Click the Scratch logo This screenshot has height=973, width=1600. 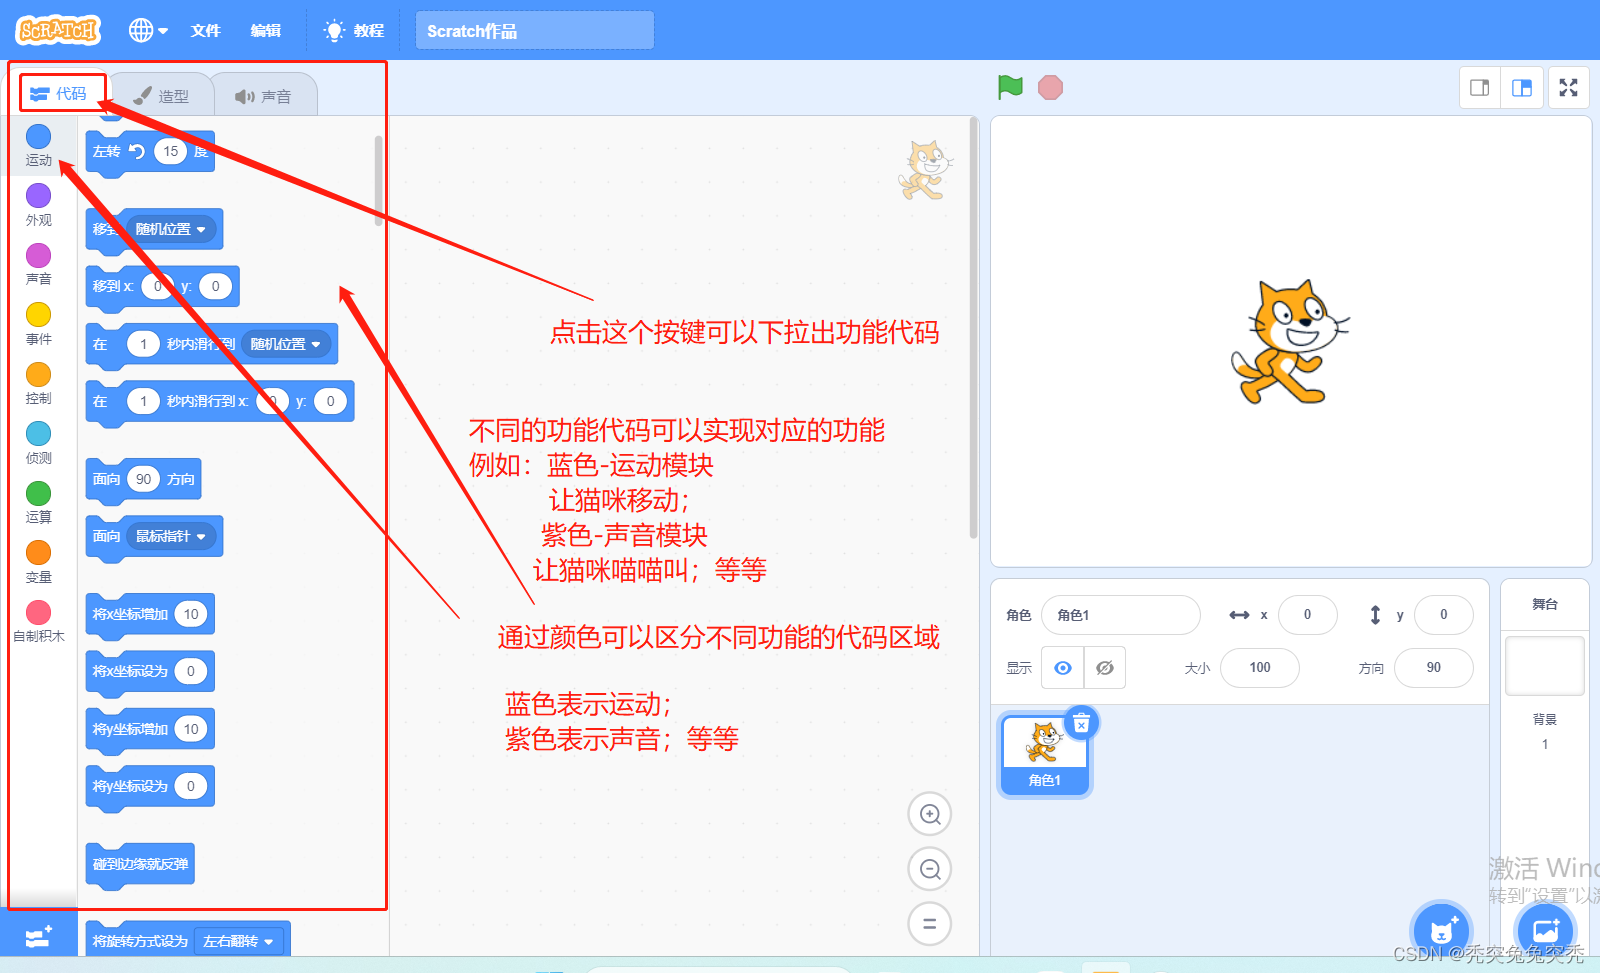pyautogui.click(x=58, y=30)
